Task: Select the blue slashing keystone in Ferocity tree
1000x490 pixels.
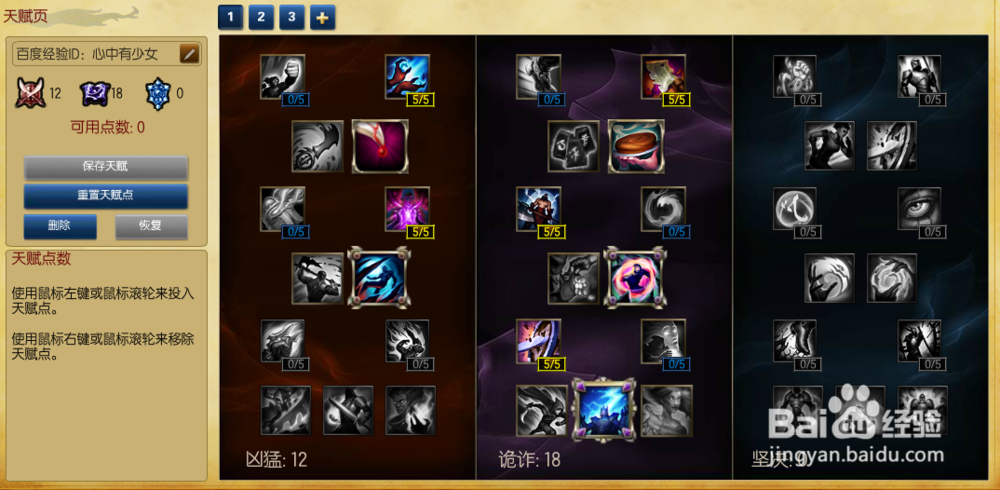Action: [379, 278]
